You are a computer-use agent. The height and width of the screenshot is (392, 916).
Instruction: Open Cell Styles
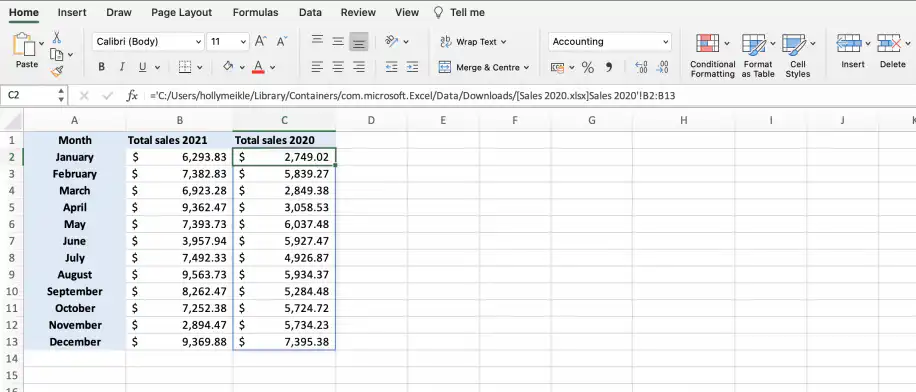pos(797,56)
